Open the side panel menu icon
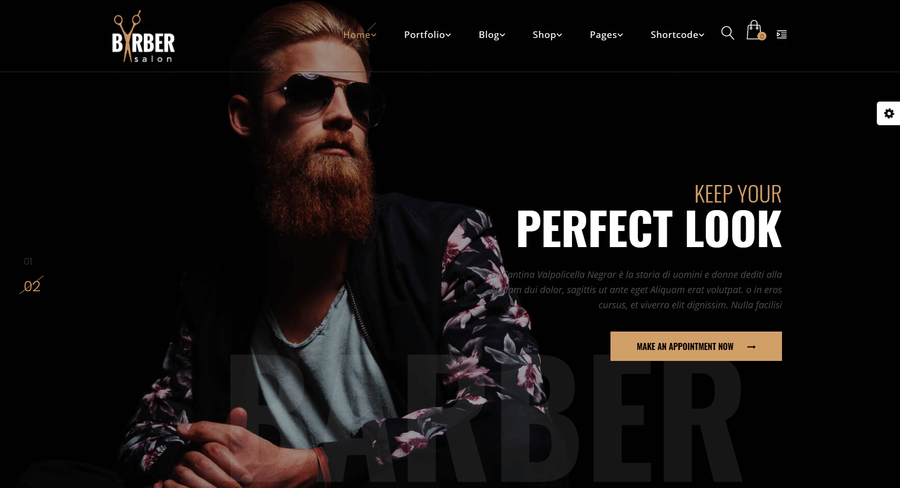Image resolution: width=900 pixels, height=488 pixels. [x=781, y=34]
